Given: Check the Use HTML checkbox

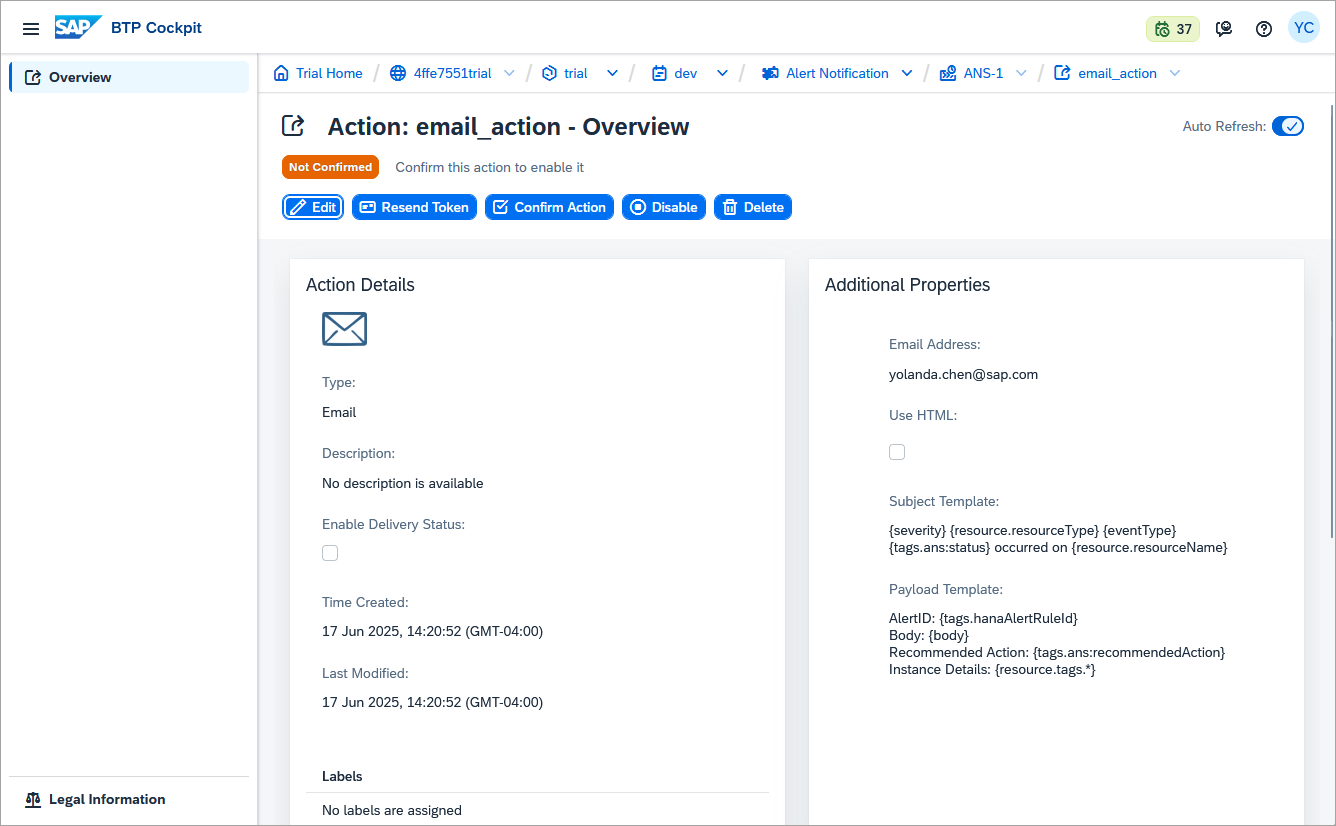Looking at the screenshot, I should 897,452.
